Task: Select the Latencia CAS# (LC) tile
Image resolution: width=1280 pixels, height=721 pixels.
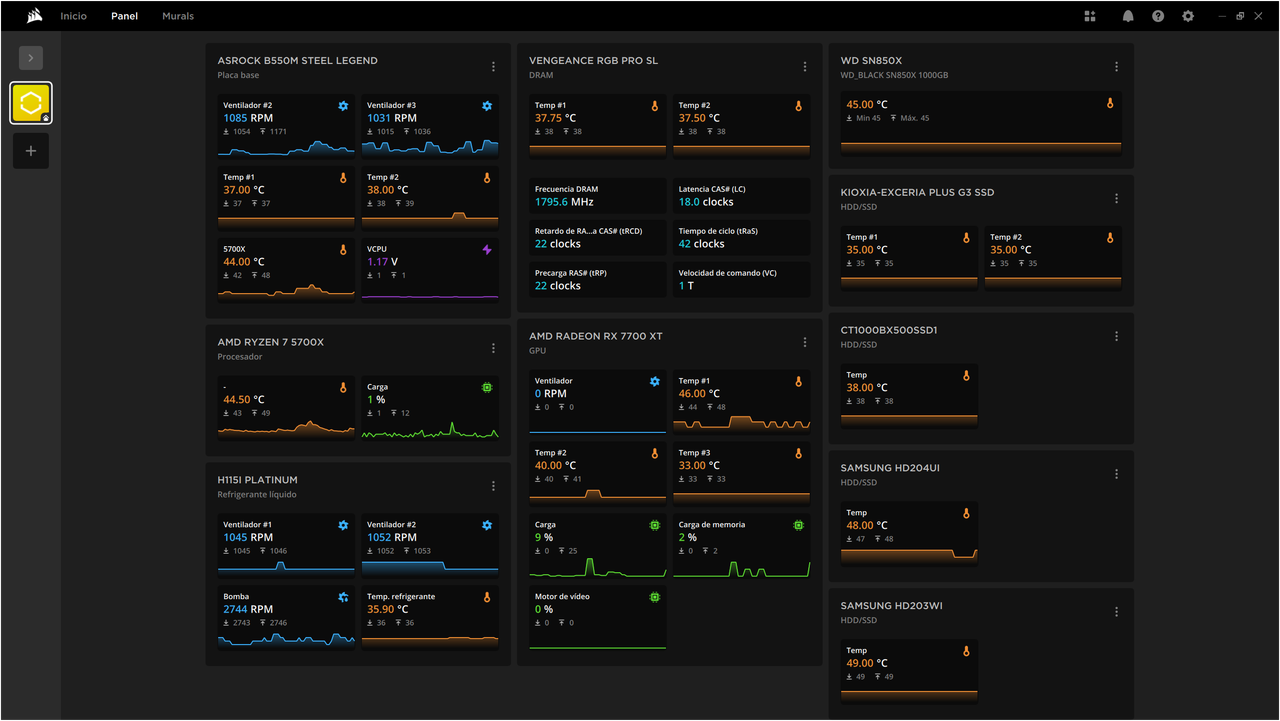Action: click(741, 196)
